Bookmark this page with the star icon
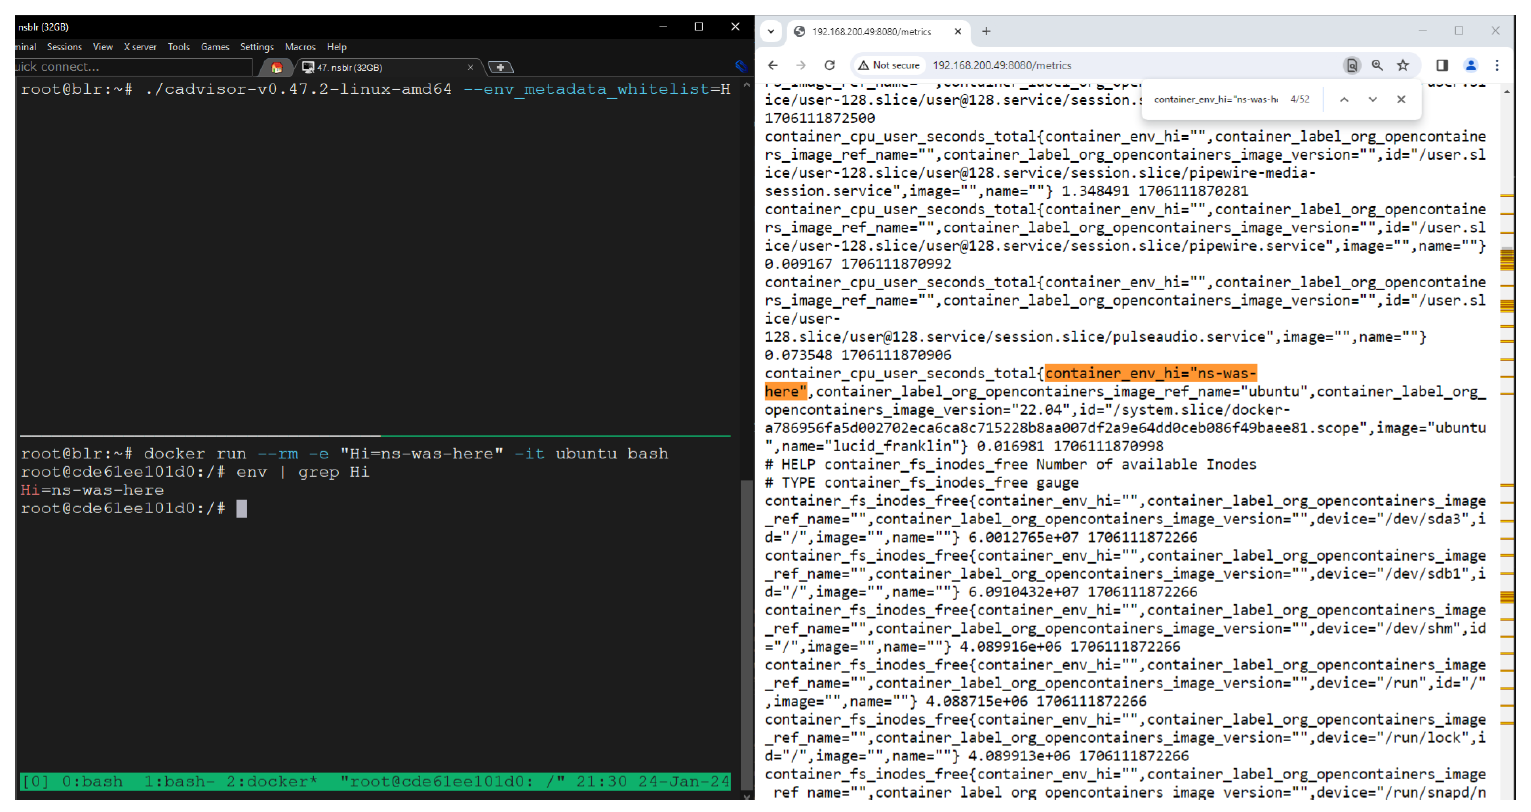This screenshot has width=1531, height=812. pos(1403,65)
